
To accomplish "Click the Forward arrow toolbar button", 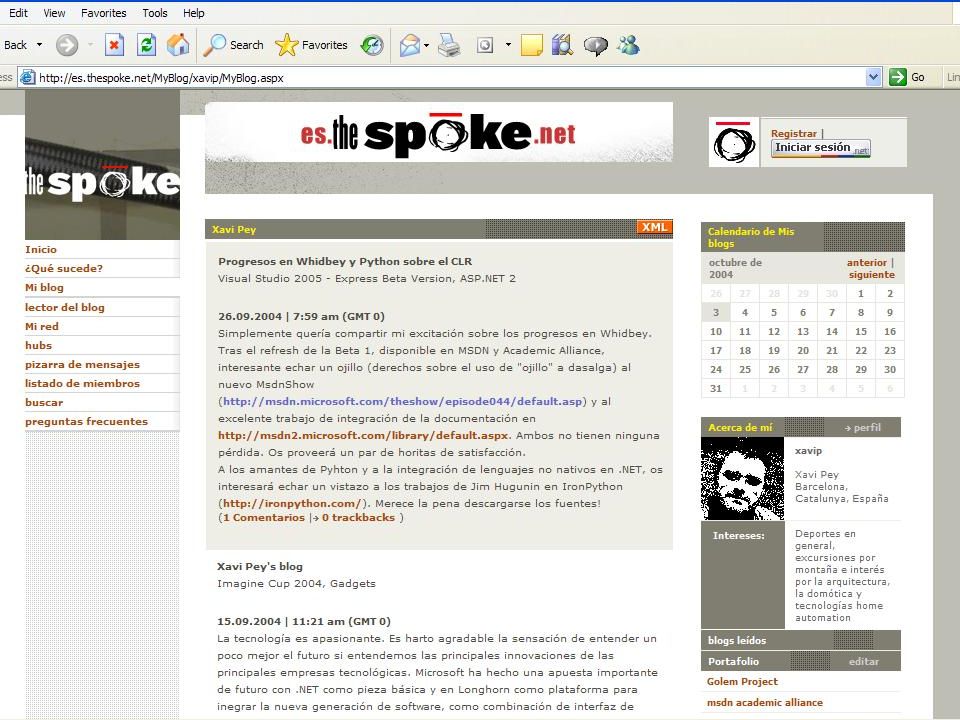I will tap(67, 45).
